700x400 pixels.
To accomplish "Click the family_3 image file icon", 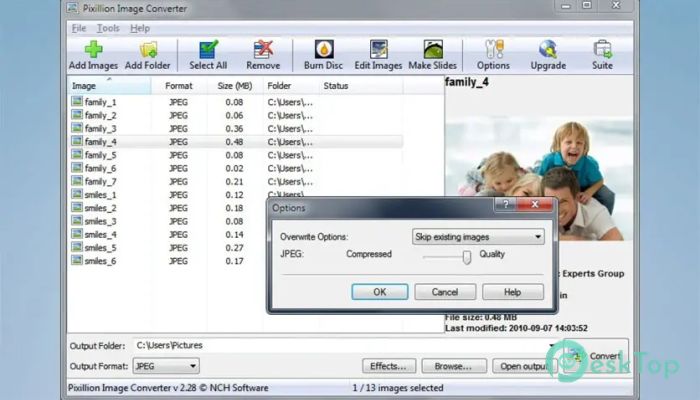I will (77, 128).
